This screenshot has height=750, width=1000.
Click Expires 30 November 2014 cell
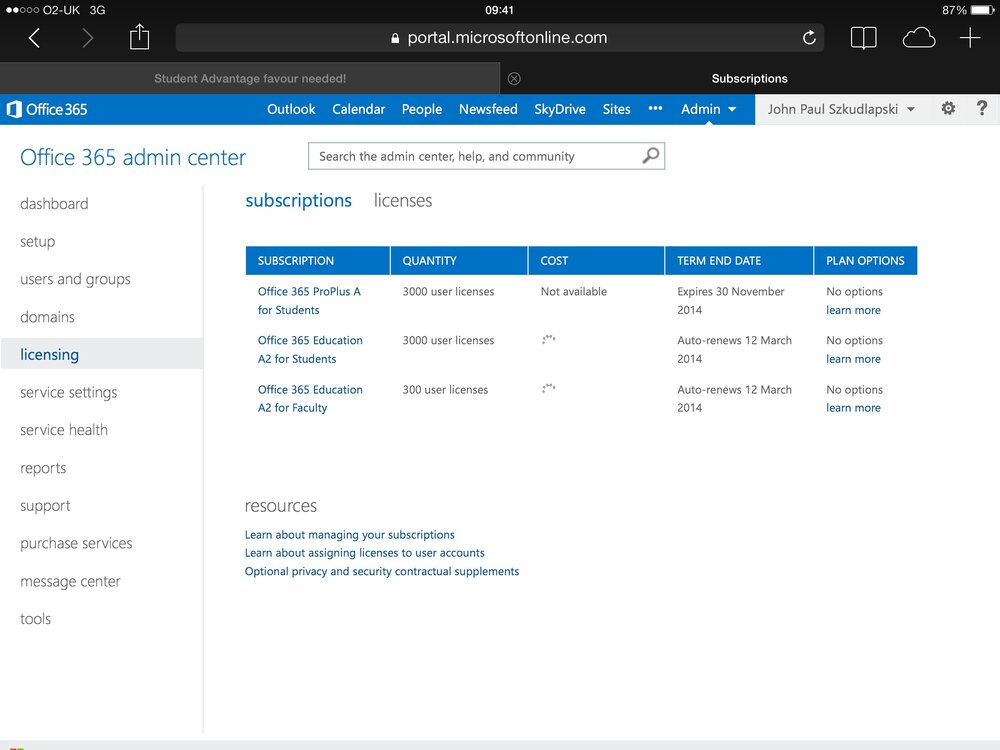click(731, 300)
